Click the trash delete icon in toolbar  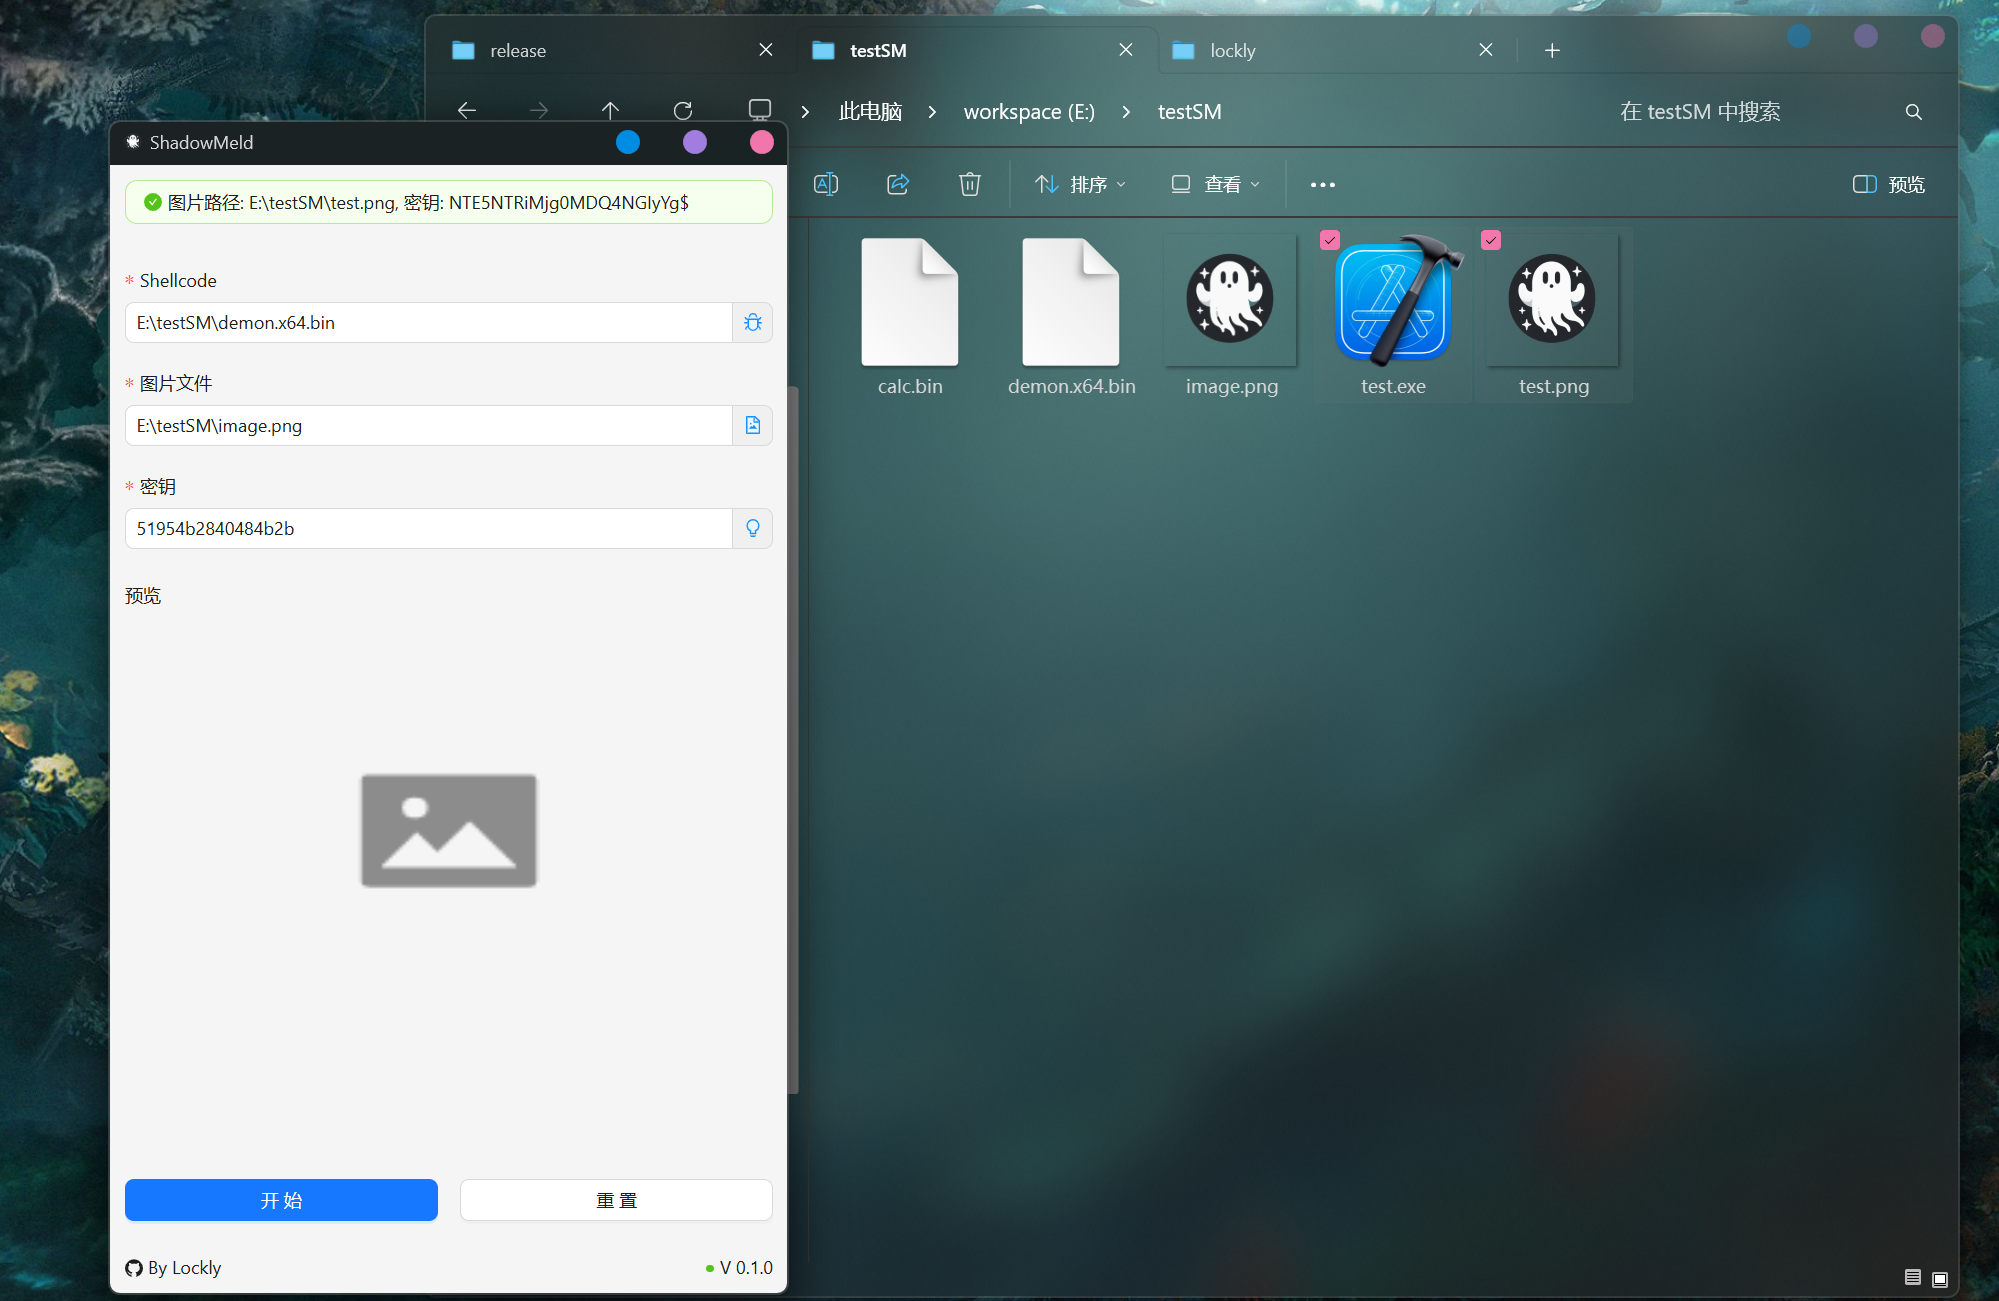[969, 184]
